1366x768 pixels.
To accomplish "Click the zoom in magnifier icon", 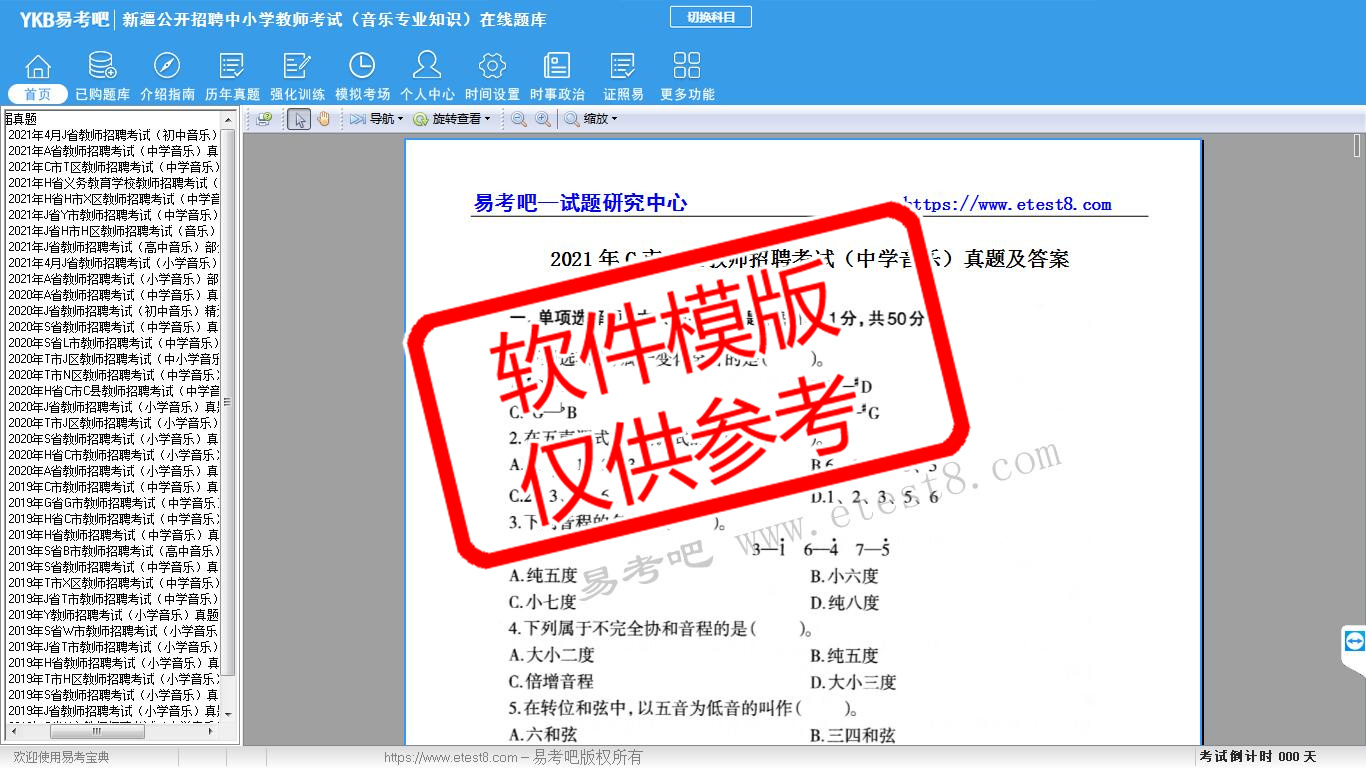I will tap(543, 119).
